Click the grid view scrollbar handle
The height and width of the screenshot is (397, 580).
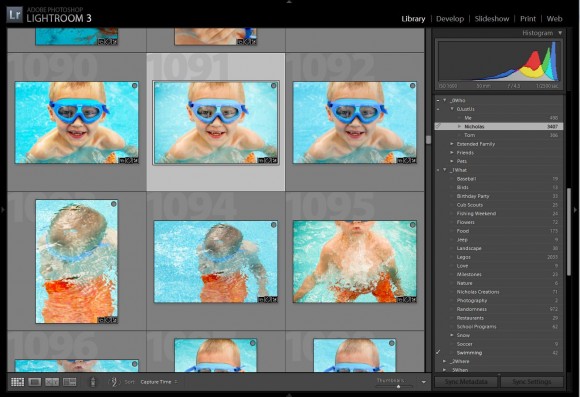[428, 139]
